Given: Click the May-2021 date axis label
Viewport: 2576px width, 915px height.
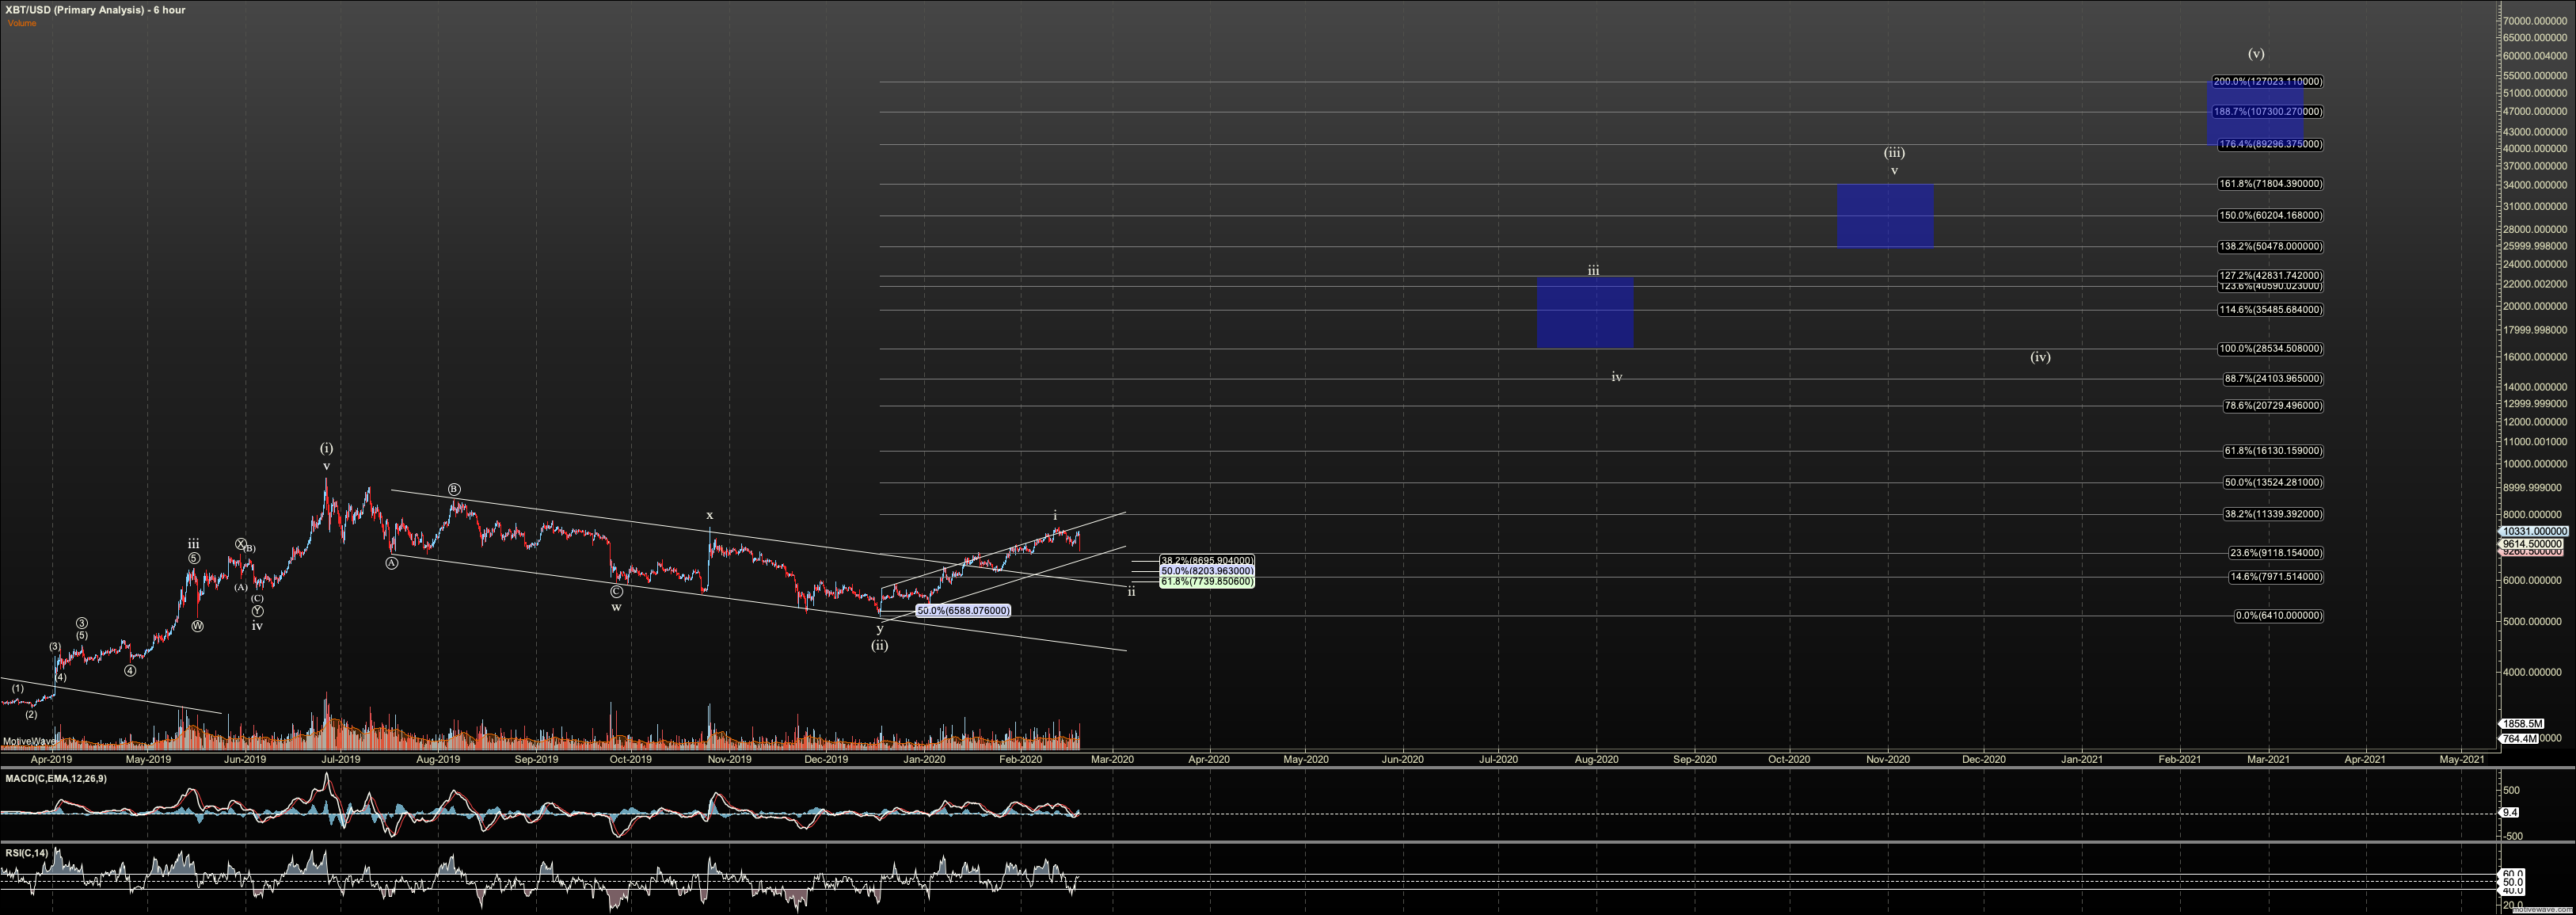Looking at the screenshot, I should pos(2462,760).
